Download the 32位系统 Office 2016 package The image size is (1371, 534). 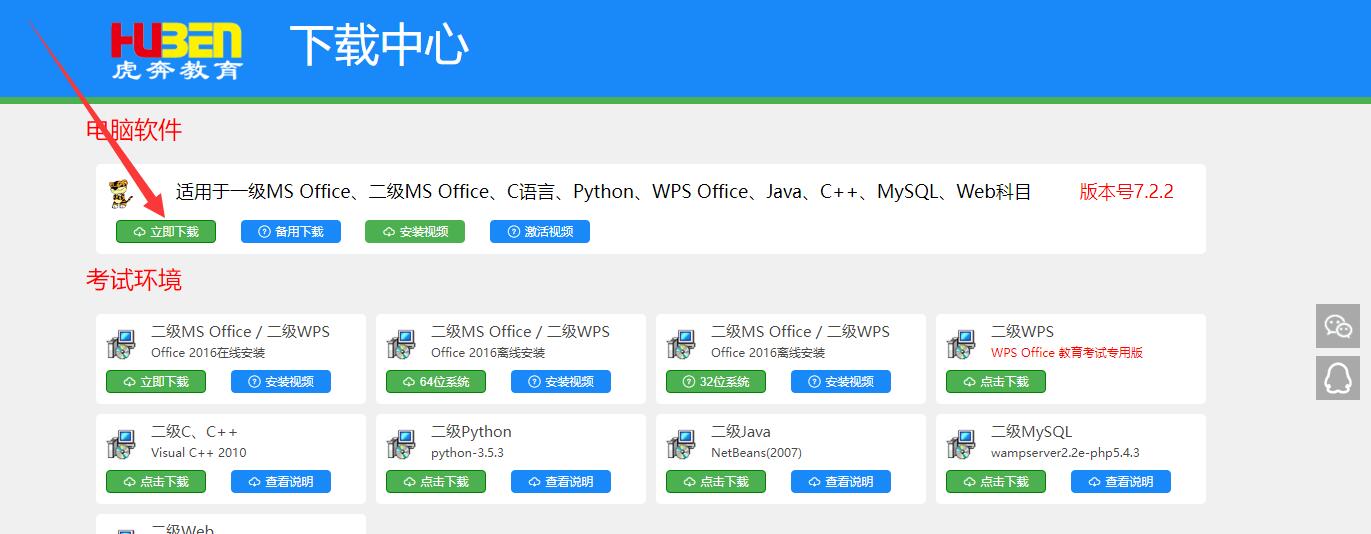coord(716,382)
